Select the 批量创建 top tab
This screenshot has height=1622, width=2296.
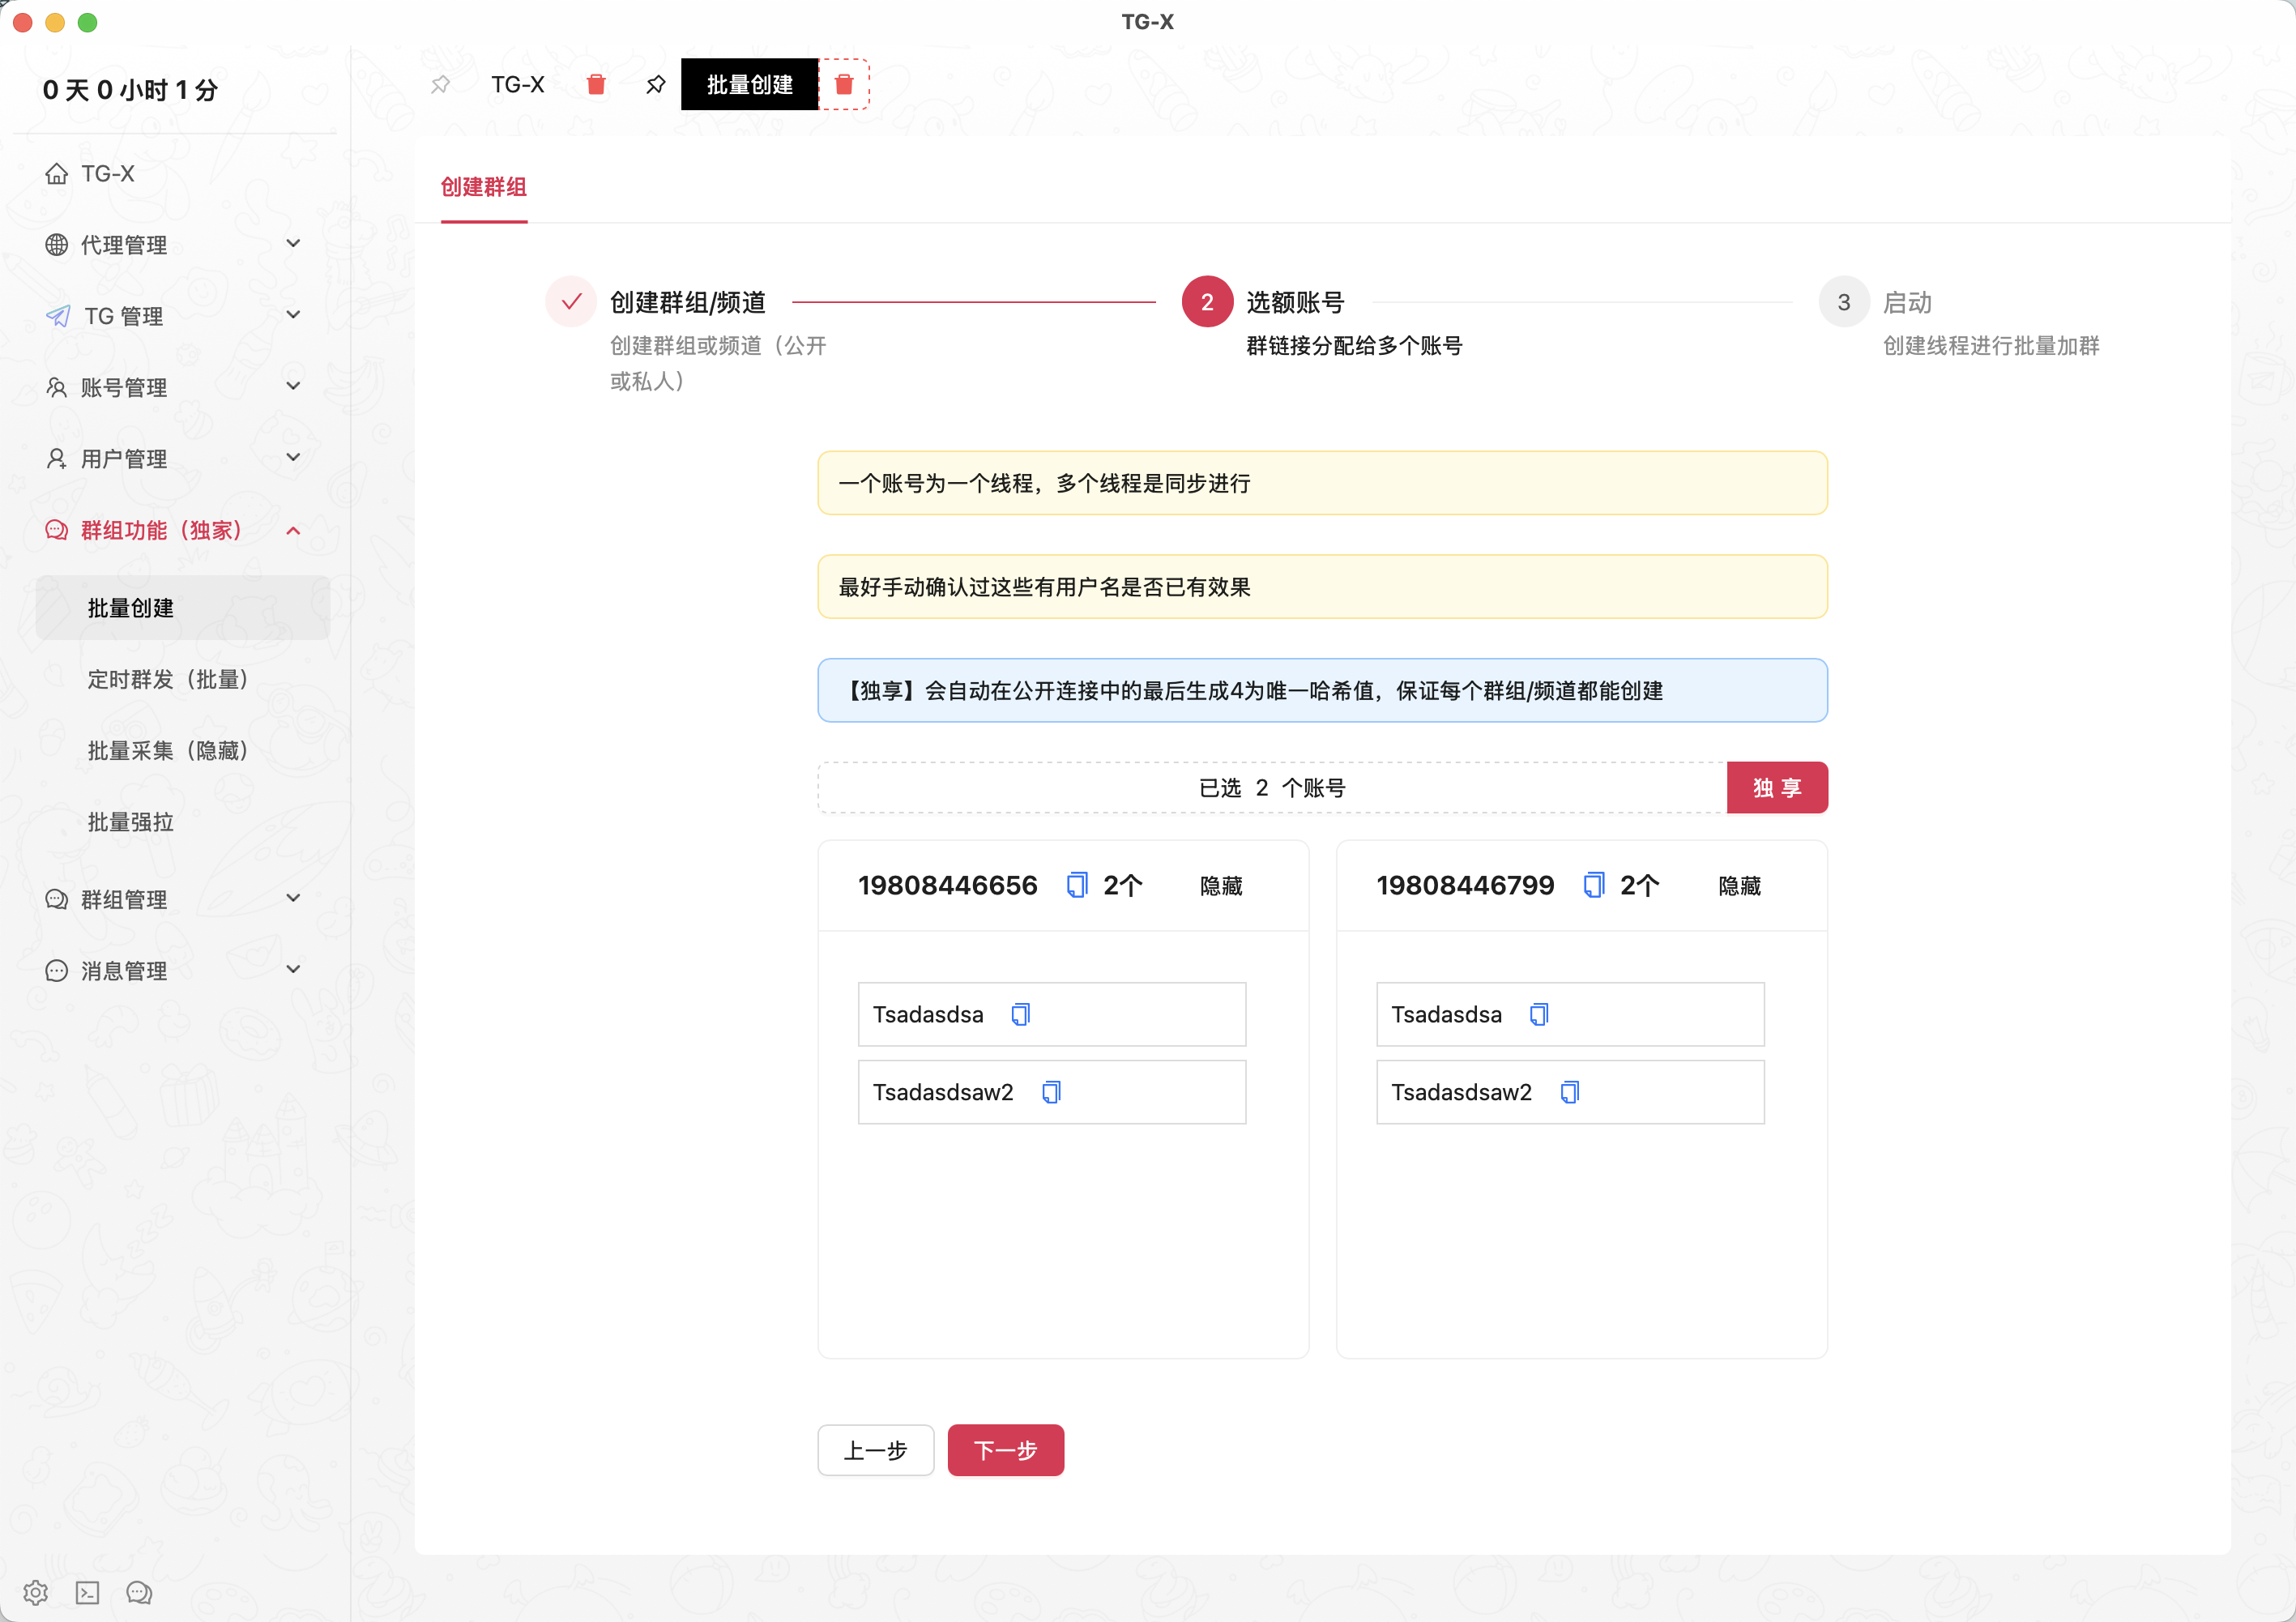(x=750, y=85)
